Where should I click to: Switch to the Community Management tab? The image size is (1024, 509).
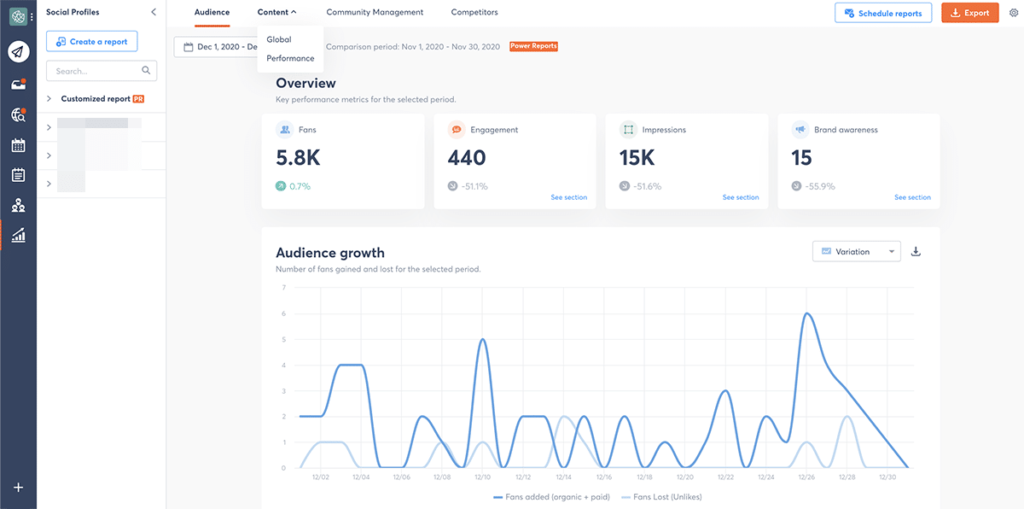[x=374, y=12]
